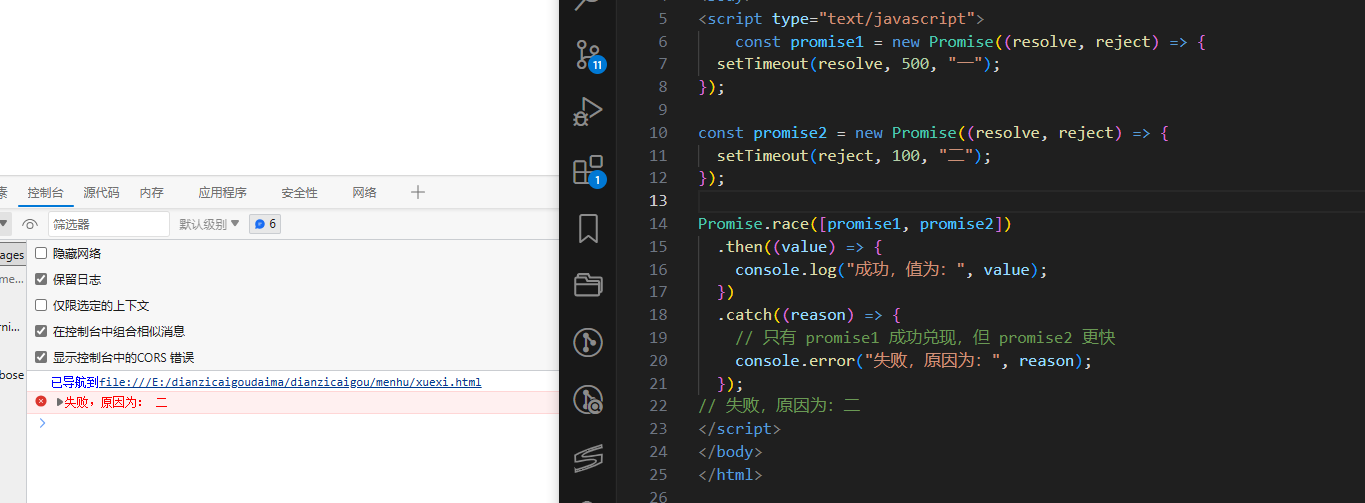Open the 默认级别 log level dropdown
Image resolution: width=1365 pixels, height=503 pixels.
[x=209, y=224]
